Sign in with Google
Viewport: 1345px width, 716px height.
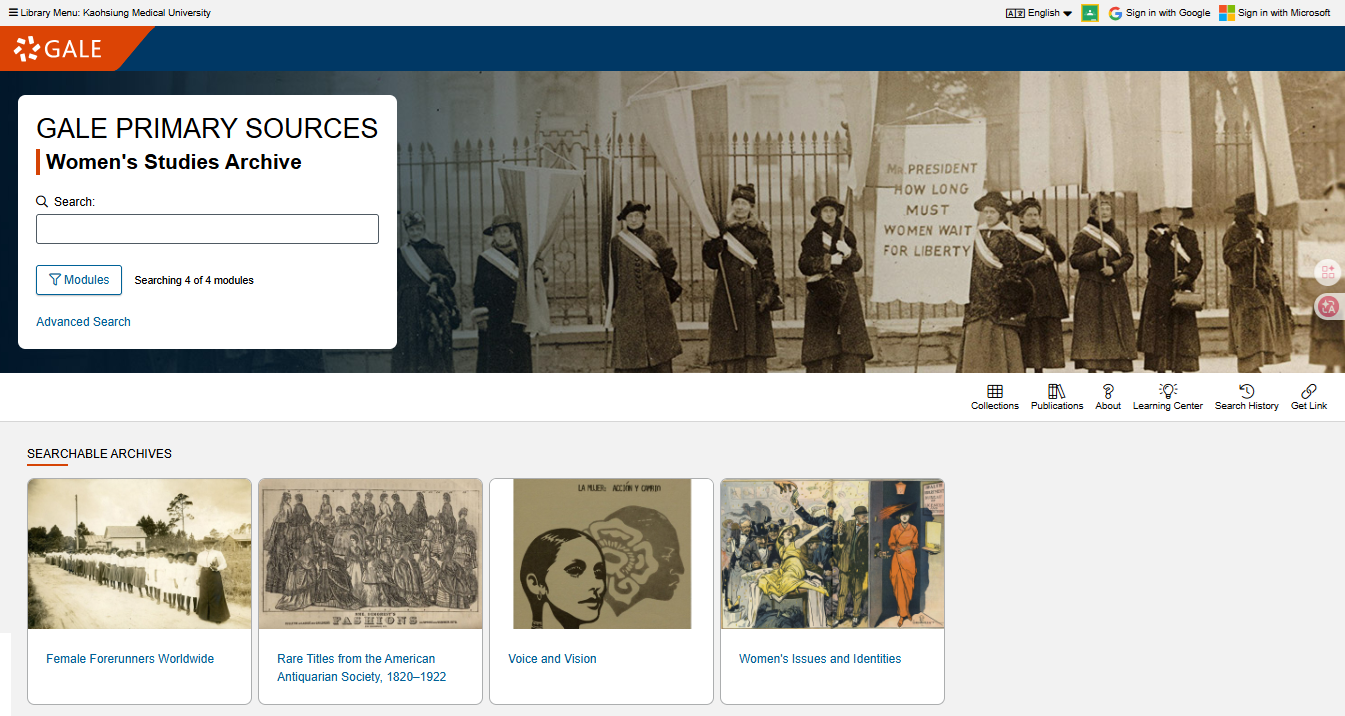click(1168, 13)
